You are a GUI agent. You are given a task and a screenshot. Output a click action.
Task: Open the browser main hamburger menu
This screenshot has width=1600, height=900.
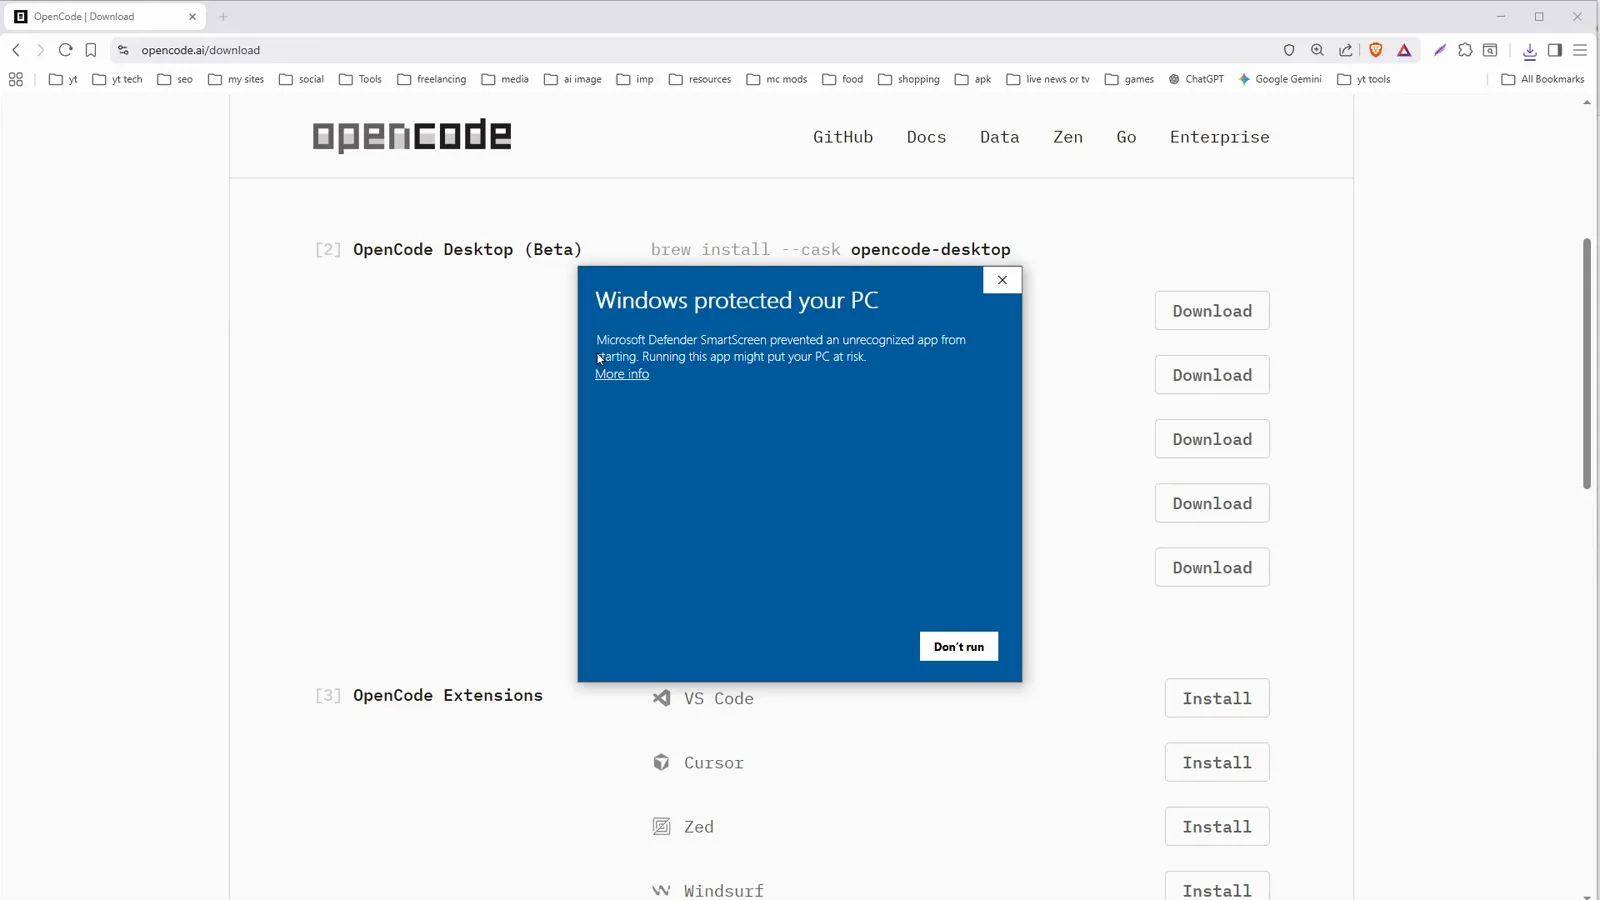1580,50
